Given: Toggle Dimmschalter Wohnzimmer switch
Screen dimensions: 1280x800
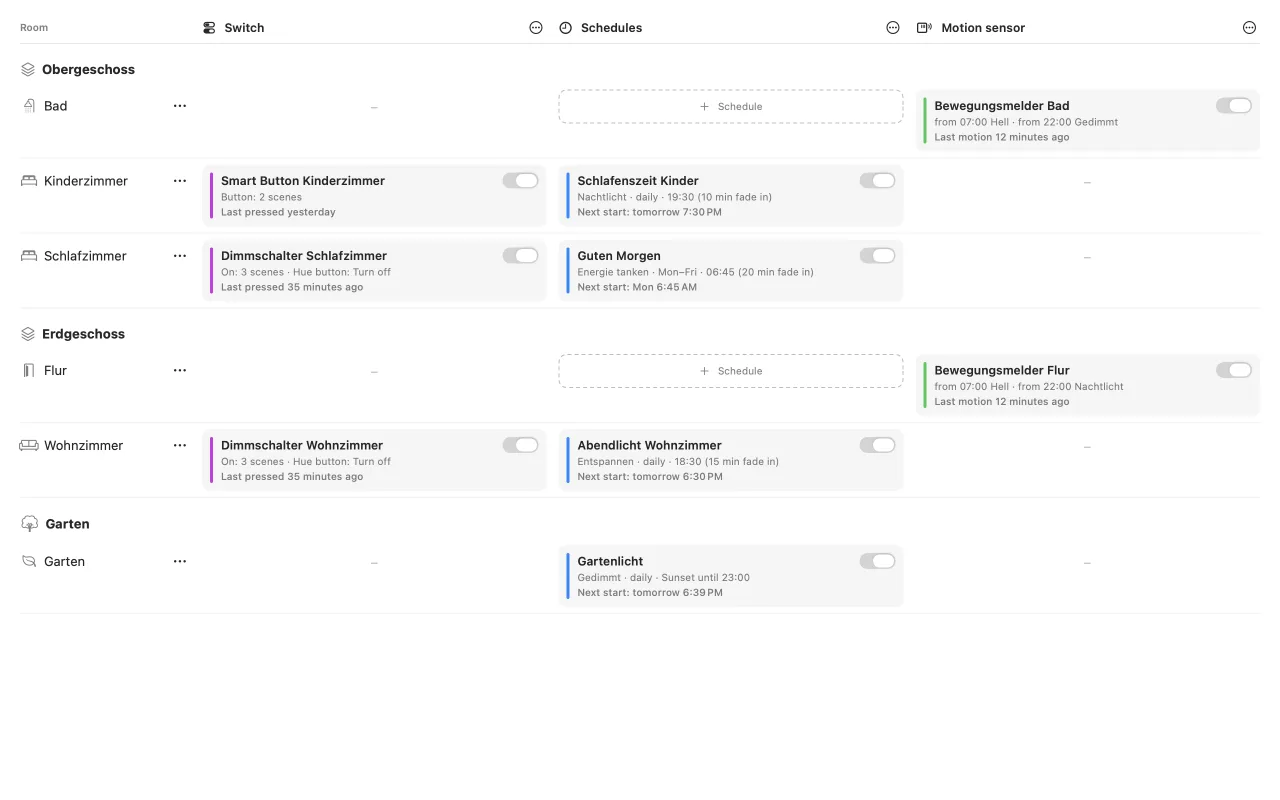Looking at the screenshot, I should pos(520,445).
